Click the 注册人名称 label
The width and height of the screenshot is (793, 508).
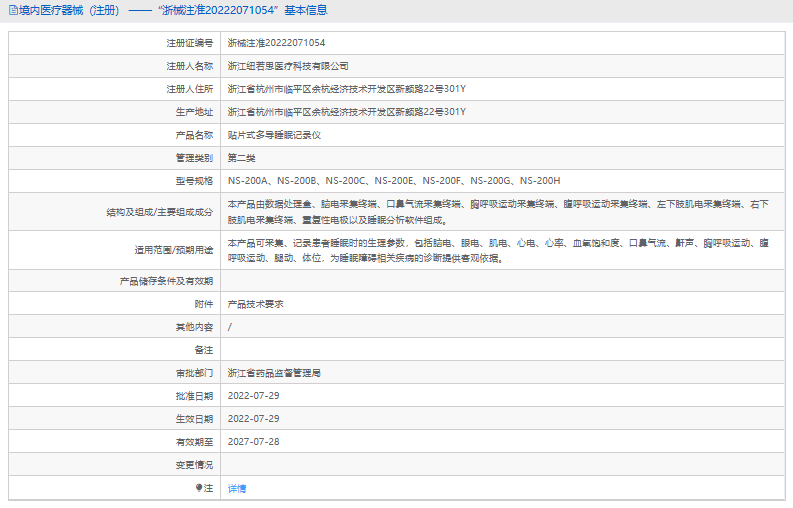coord(190,66)
